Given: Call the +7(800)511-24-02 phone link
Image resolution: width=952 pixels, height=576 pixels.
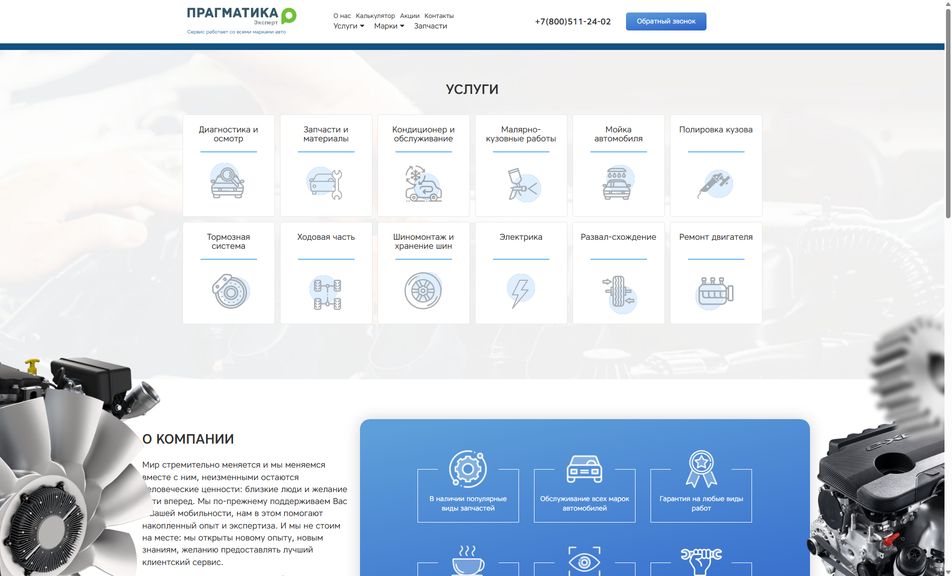Looking at the screenshot, I should (573, 21).
